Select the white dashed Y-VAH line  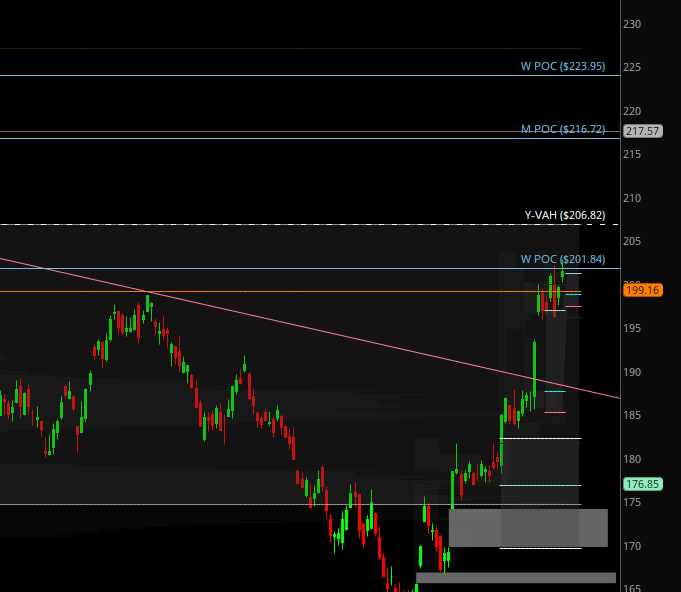pos(309,225)
